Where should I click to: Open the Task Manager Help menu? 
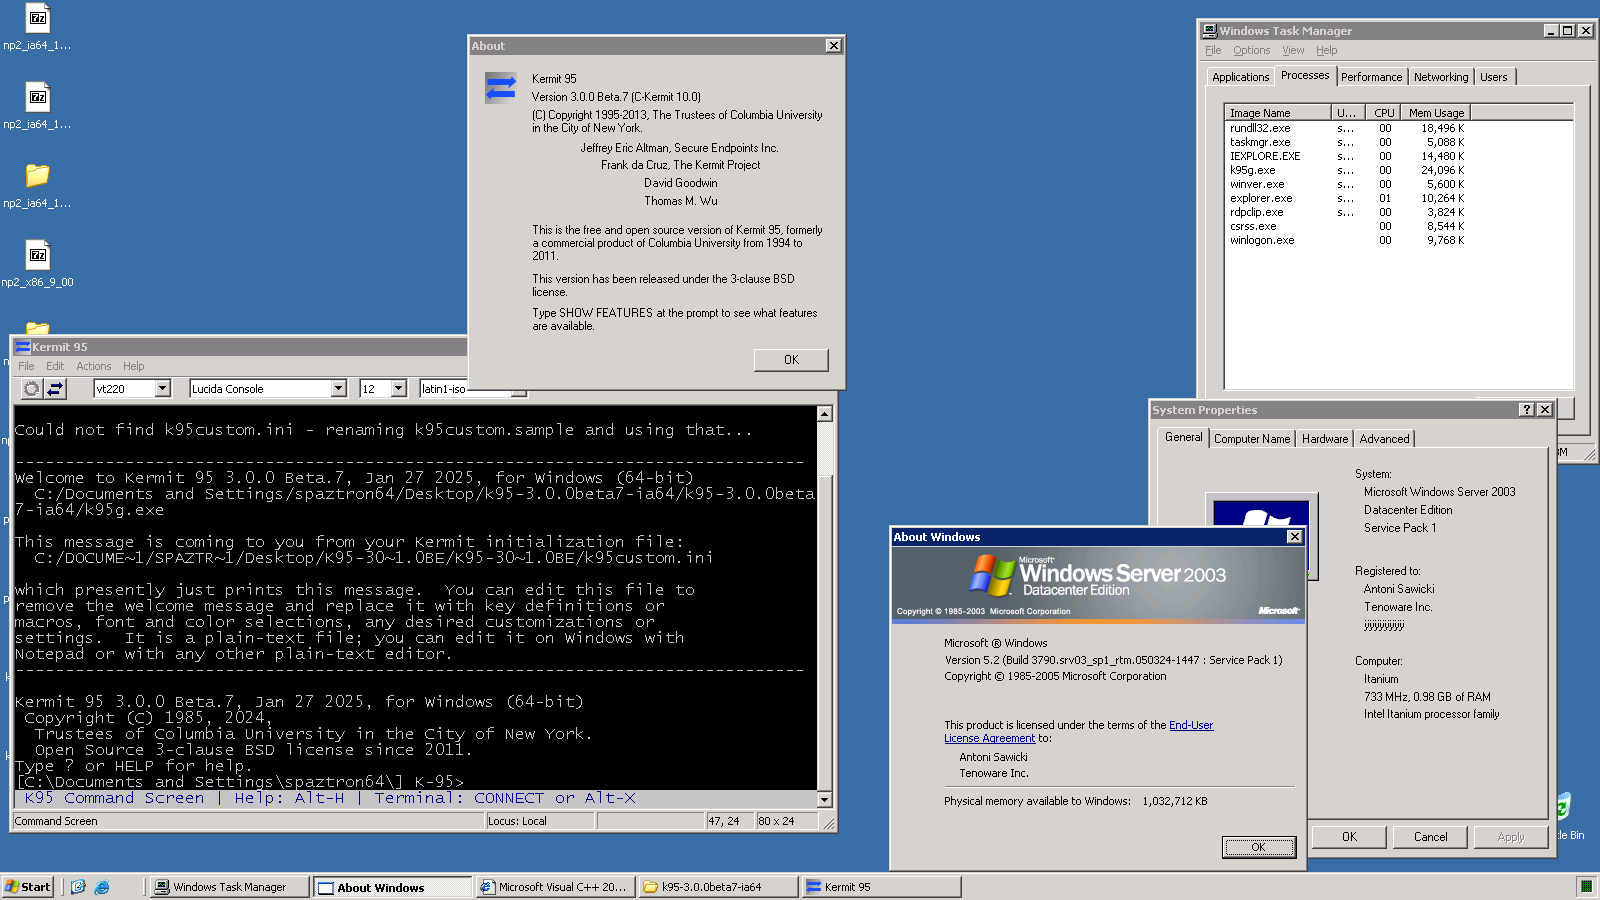pos(1326,50)
